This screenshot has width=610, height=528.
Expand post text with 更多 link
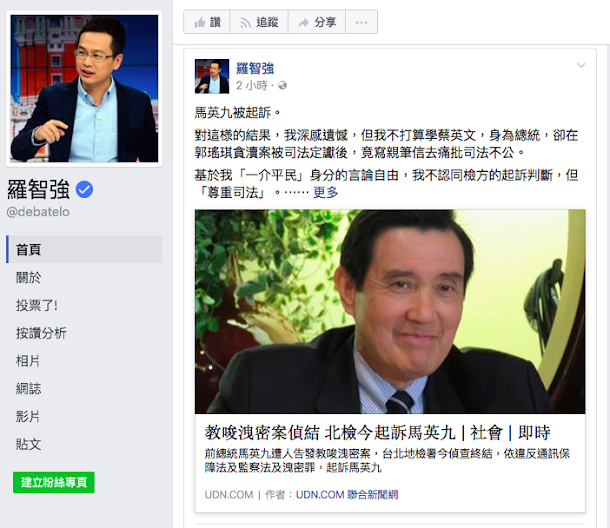pos(326,192)
